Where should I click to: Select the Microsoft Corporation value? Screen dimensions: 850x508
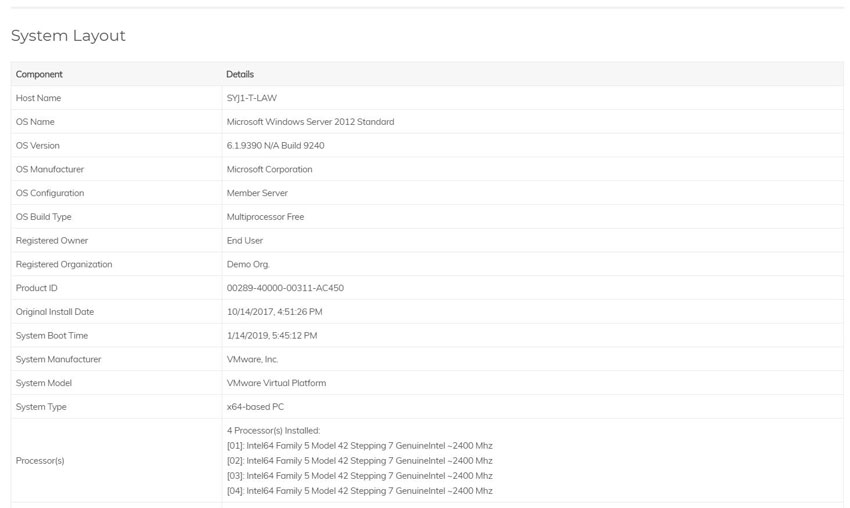coord(269,170)
